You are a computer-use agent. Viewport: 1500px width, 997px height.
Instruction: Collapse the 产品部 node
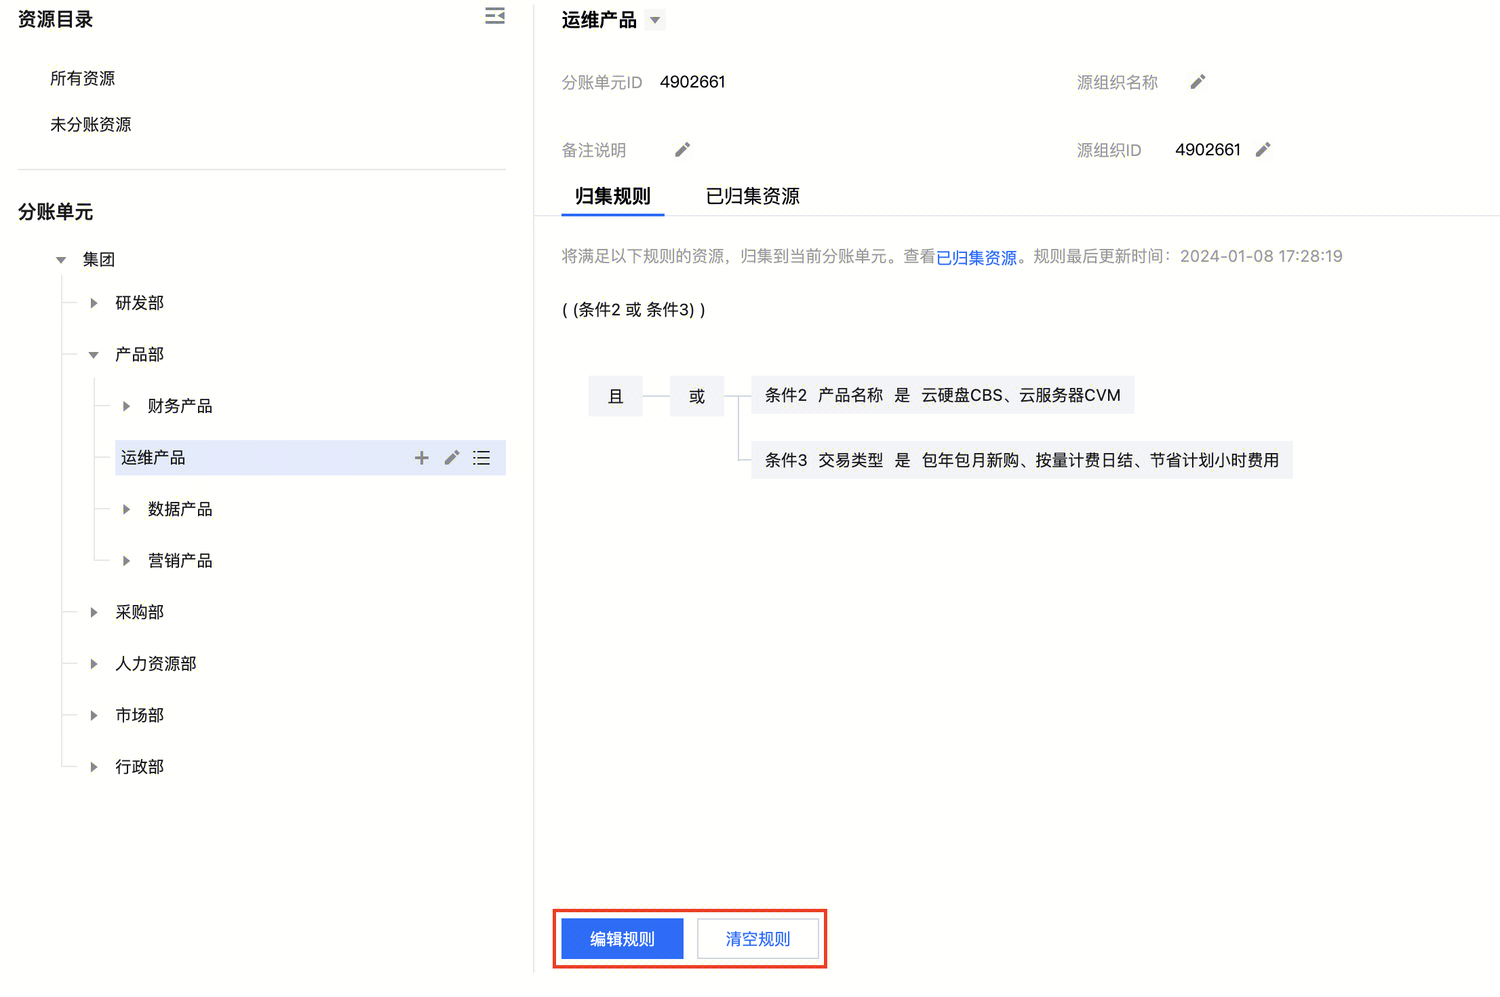pyautogui.click(x=94, y=355)
